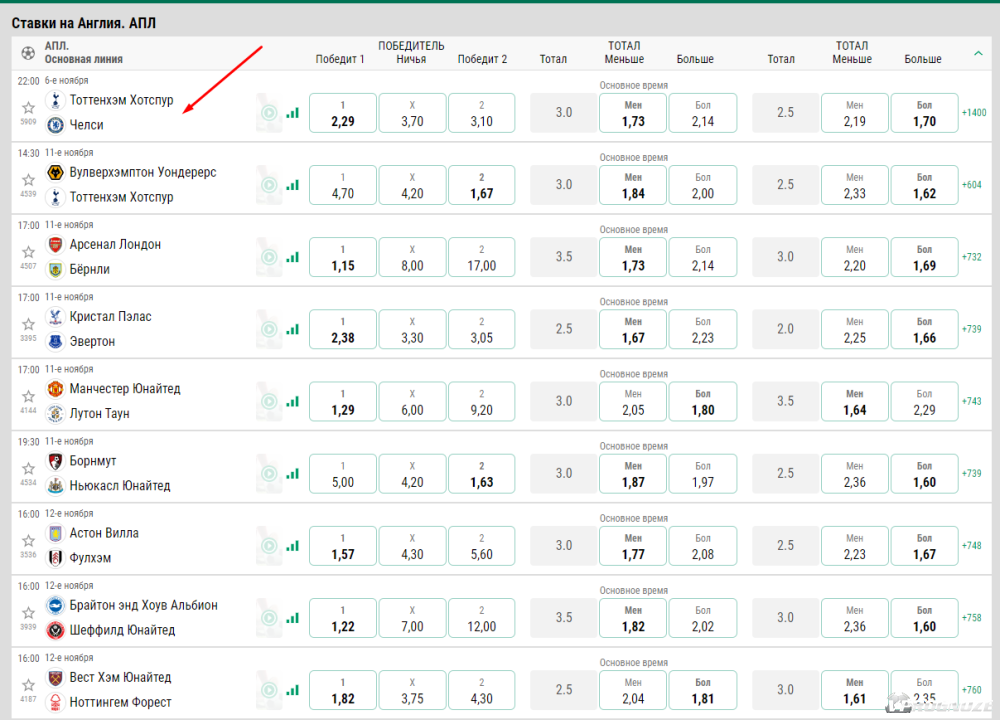Open the Арсенал Лондон team name link
The image size is (1000, 720).
click(x=115, y=244)
